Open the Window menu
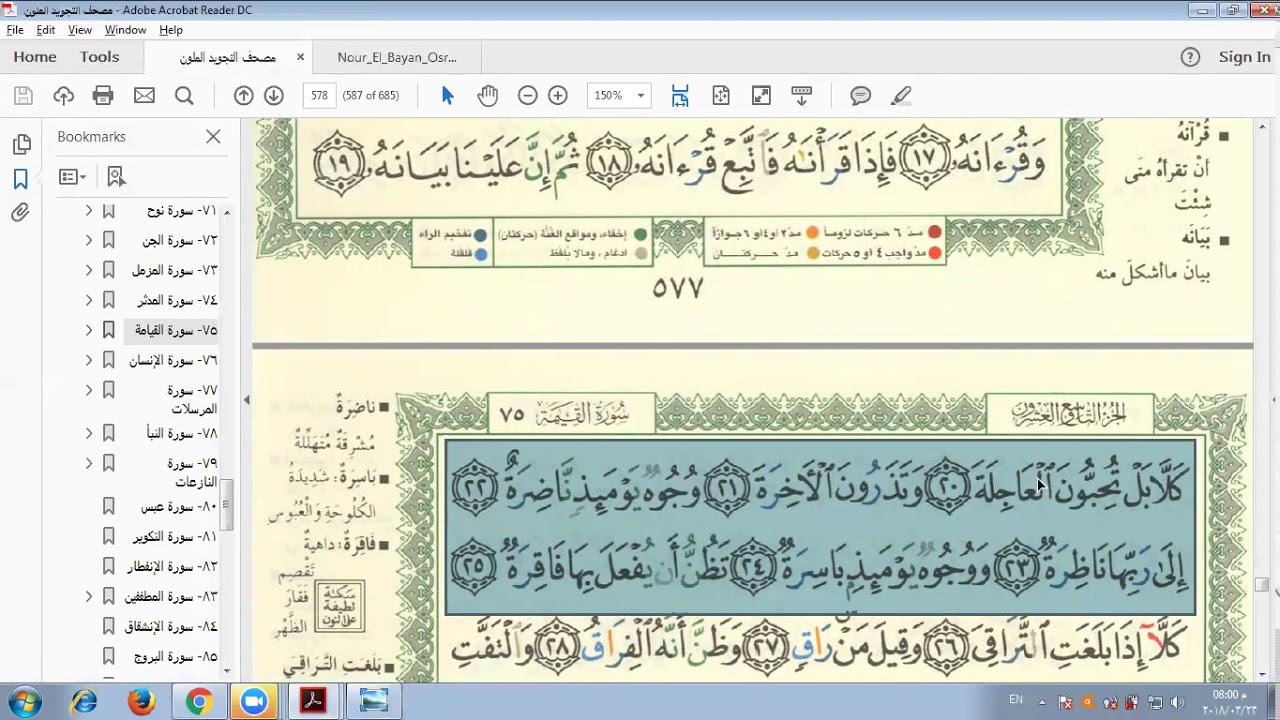1280x720 pixels. point(125,30)
